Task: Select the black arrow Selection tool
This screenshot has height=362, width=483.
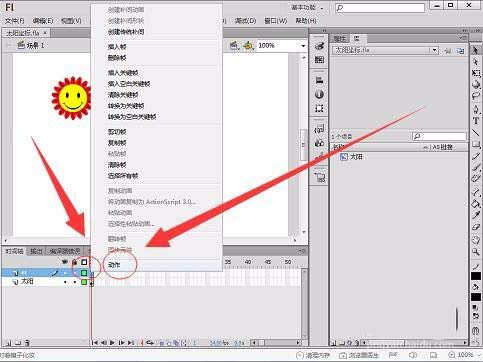Action: [476, 50]
